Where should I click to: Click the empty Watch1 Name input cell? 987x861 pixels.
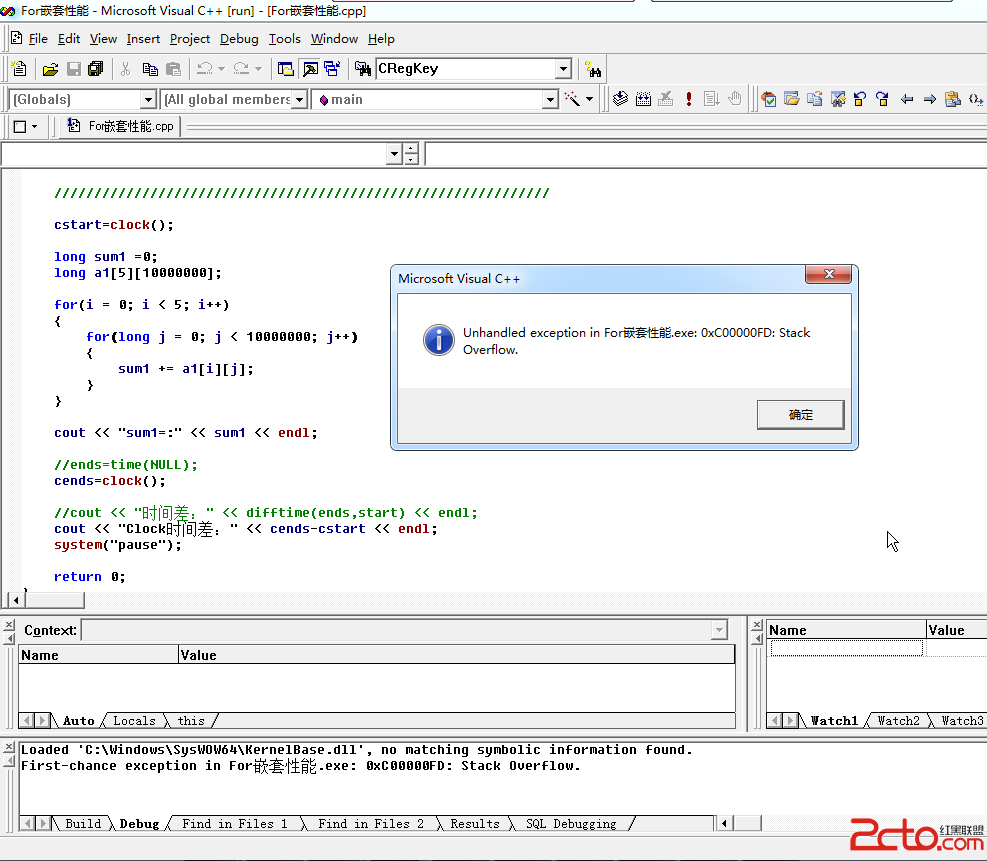[x=846, y=648]
